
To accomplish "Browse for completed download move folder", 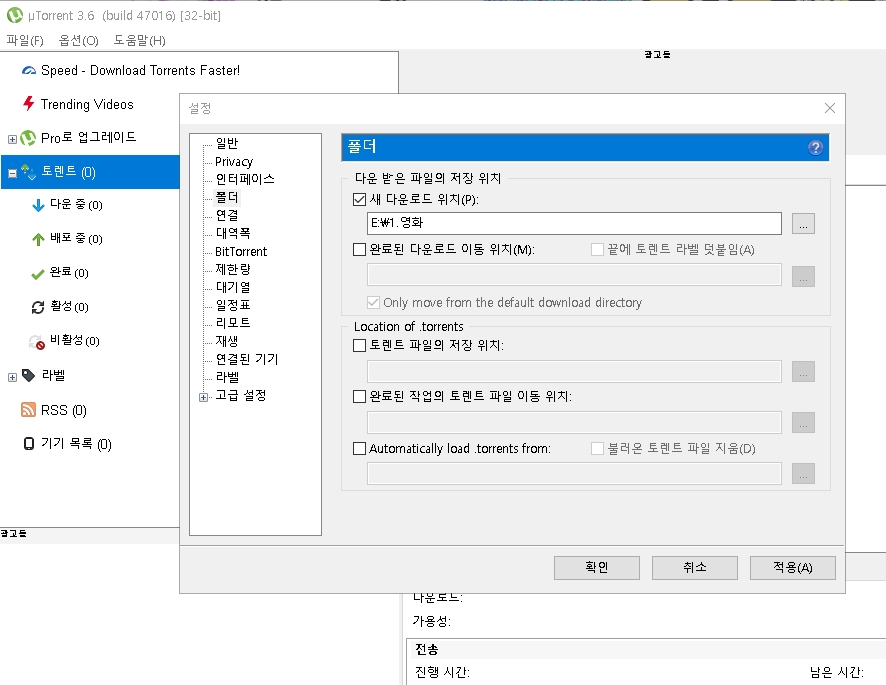I will click(803, 276).
